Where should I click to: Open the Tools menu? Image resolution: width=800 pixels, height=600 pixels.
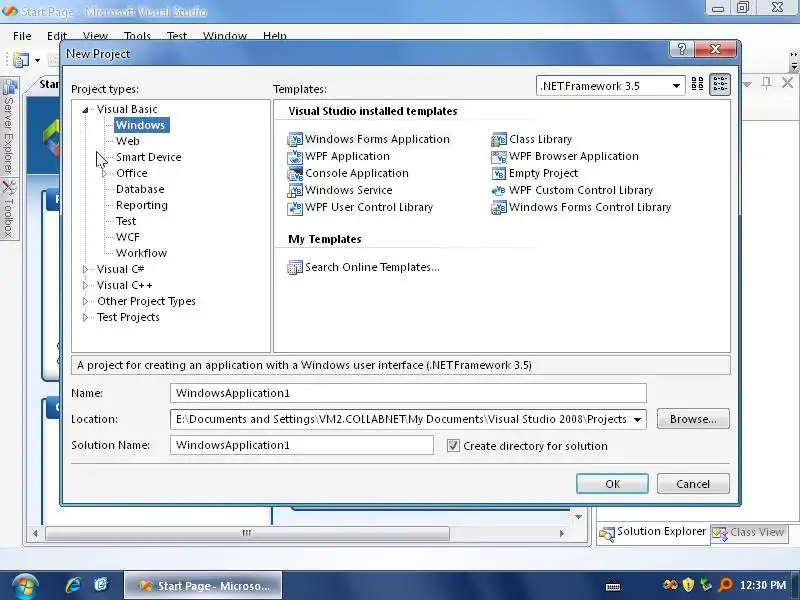(x=137, y=36)
